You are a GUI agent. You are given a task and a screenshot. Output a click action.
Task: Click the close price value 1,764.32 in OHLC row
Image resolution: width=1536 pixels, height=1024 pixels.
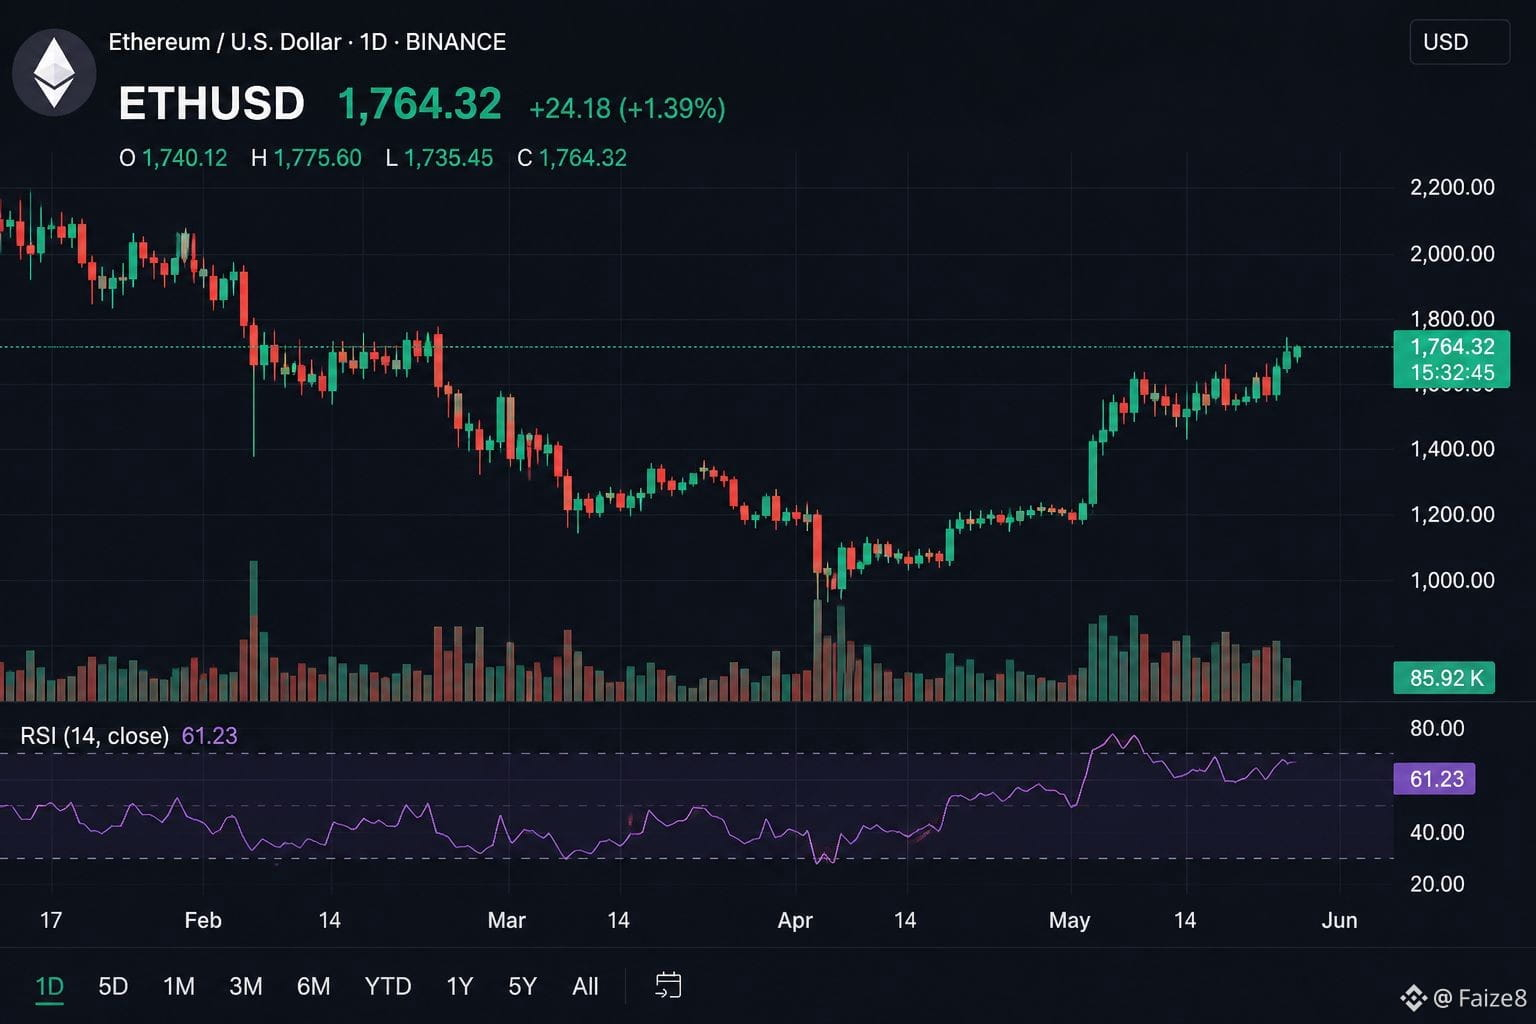[582, 158]
